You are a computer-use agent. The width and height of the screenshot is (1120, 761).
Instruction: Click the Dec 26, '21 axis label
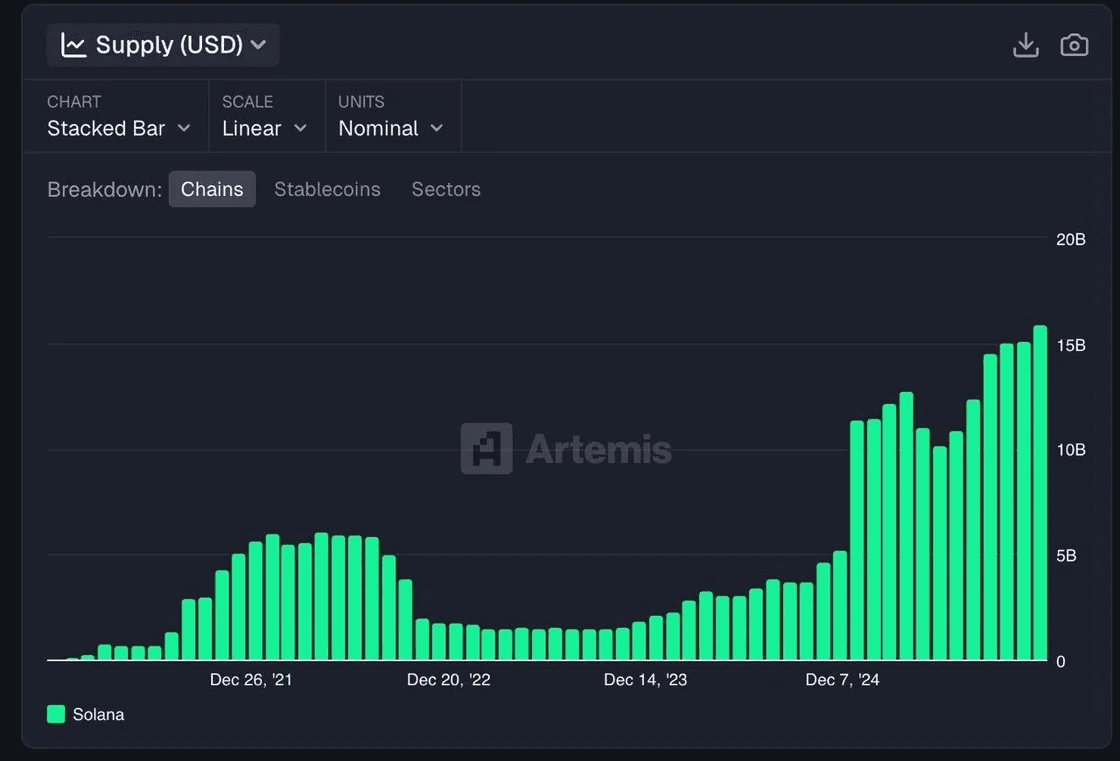click(x=251, y=680)
